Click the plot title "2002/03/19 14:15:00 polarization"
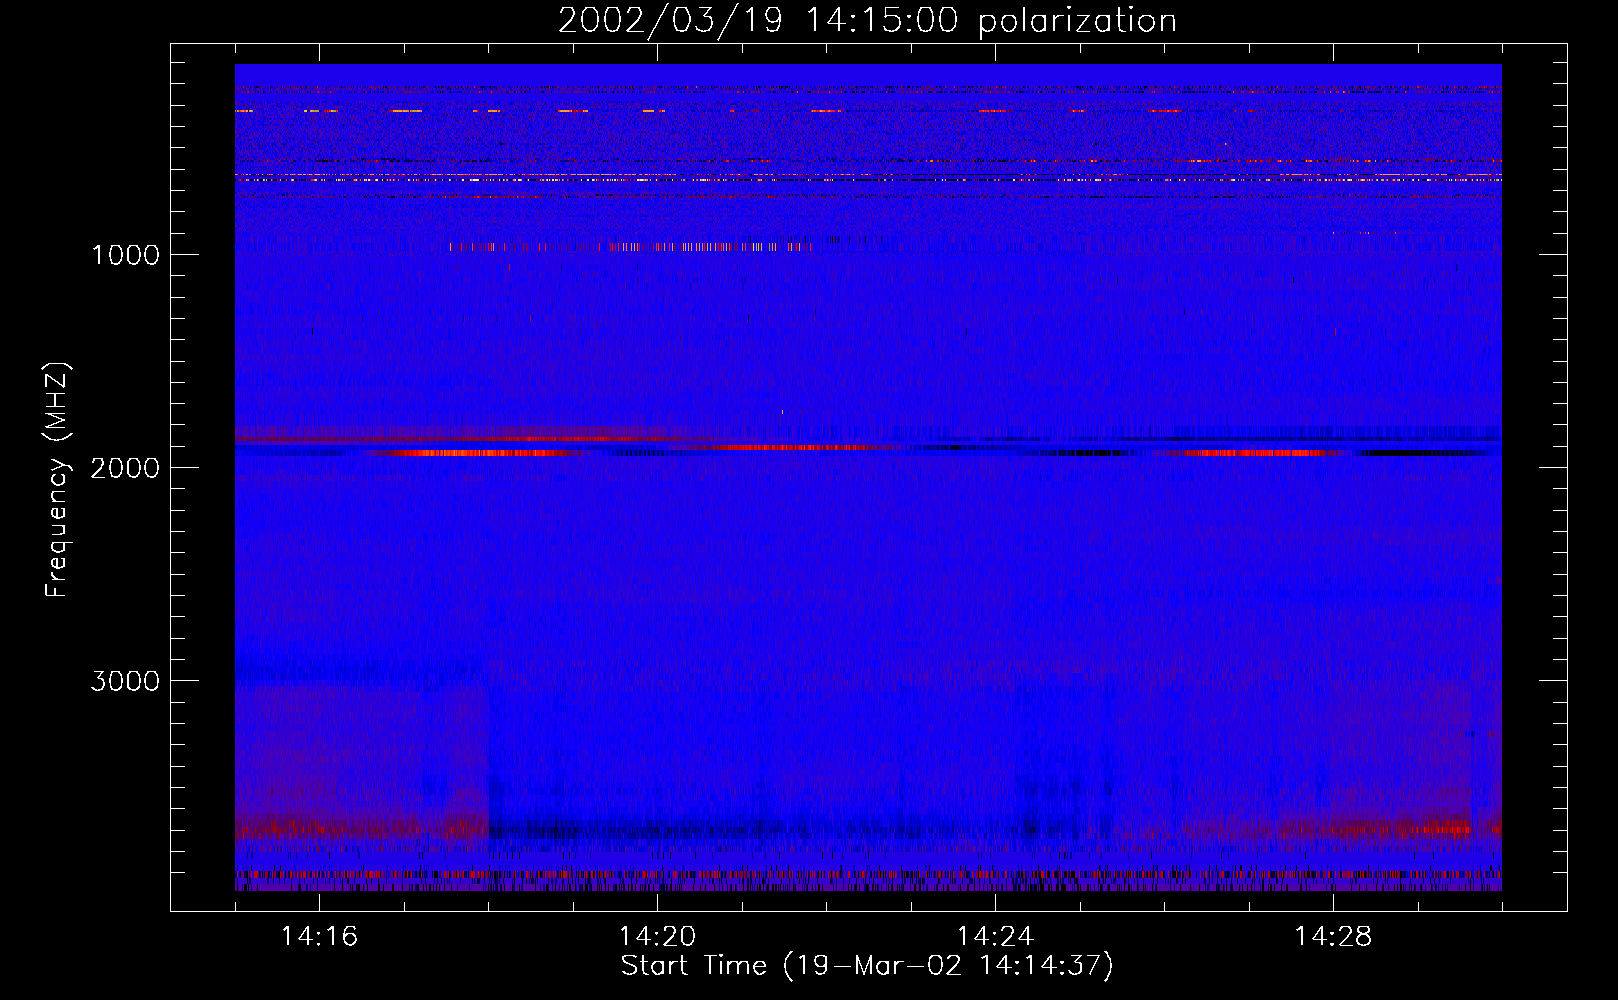The height and width of the screenshot is (1000, 1618). tap(867, 21)
